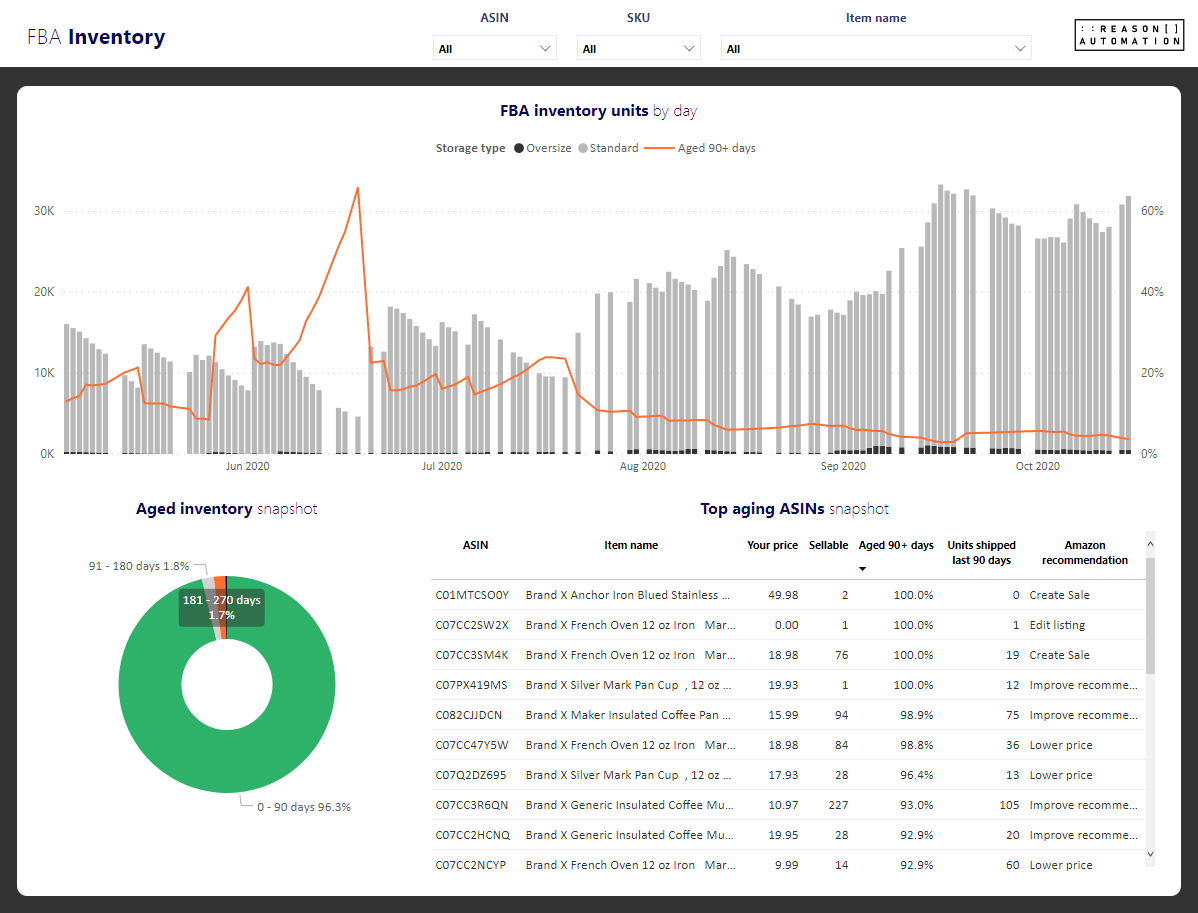Click the Amazon recommendation column header
The image size is (1198, 913).
click(x=1084, y=552)
